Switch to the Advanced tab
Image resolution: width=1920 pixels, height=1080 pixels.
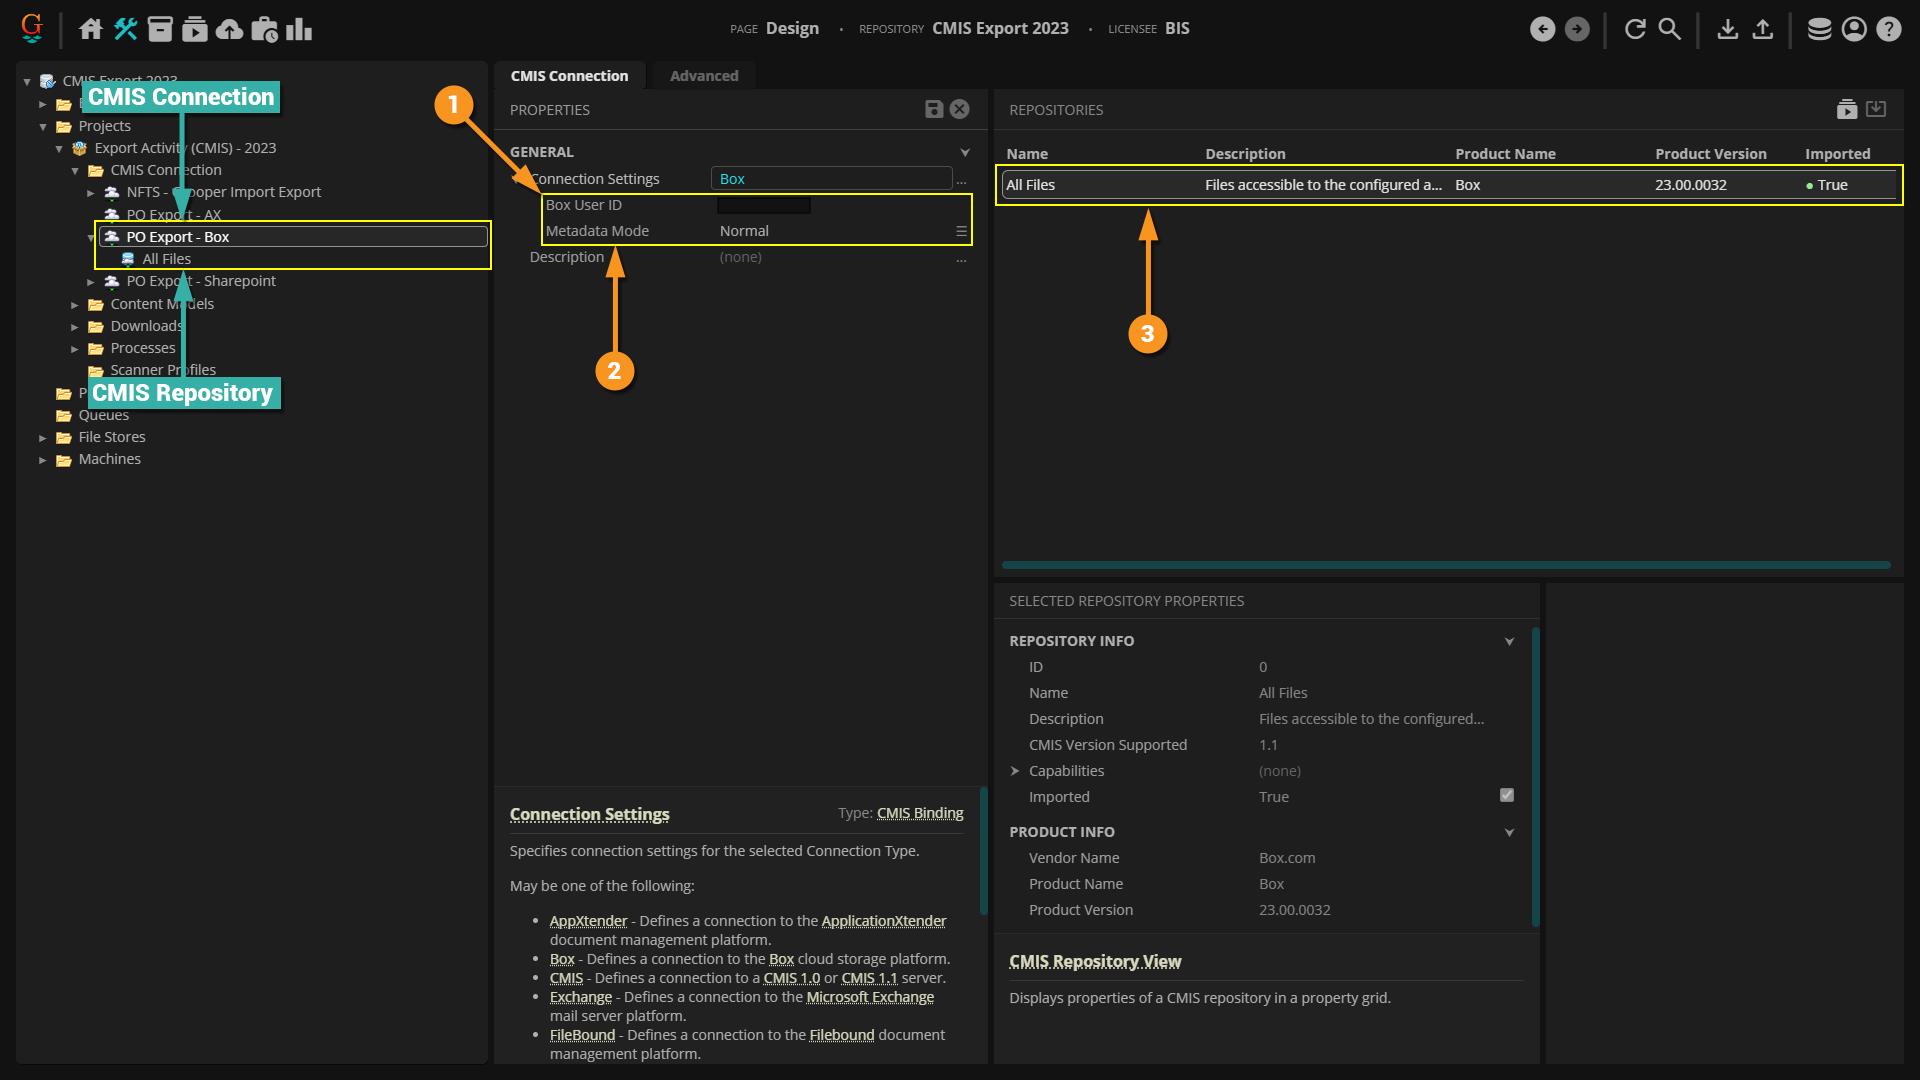pos(703,76)
